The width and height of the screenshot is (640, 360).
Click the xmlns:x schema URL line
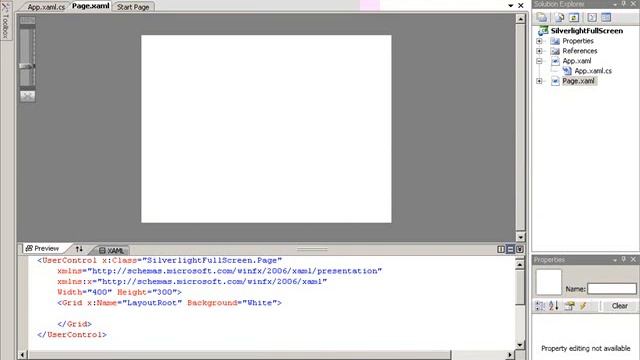pos(192,282)
